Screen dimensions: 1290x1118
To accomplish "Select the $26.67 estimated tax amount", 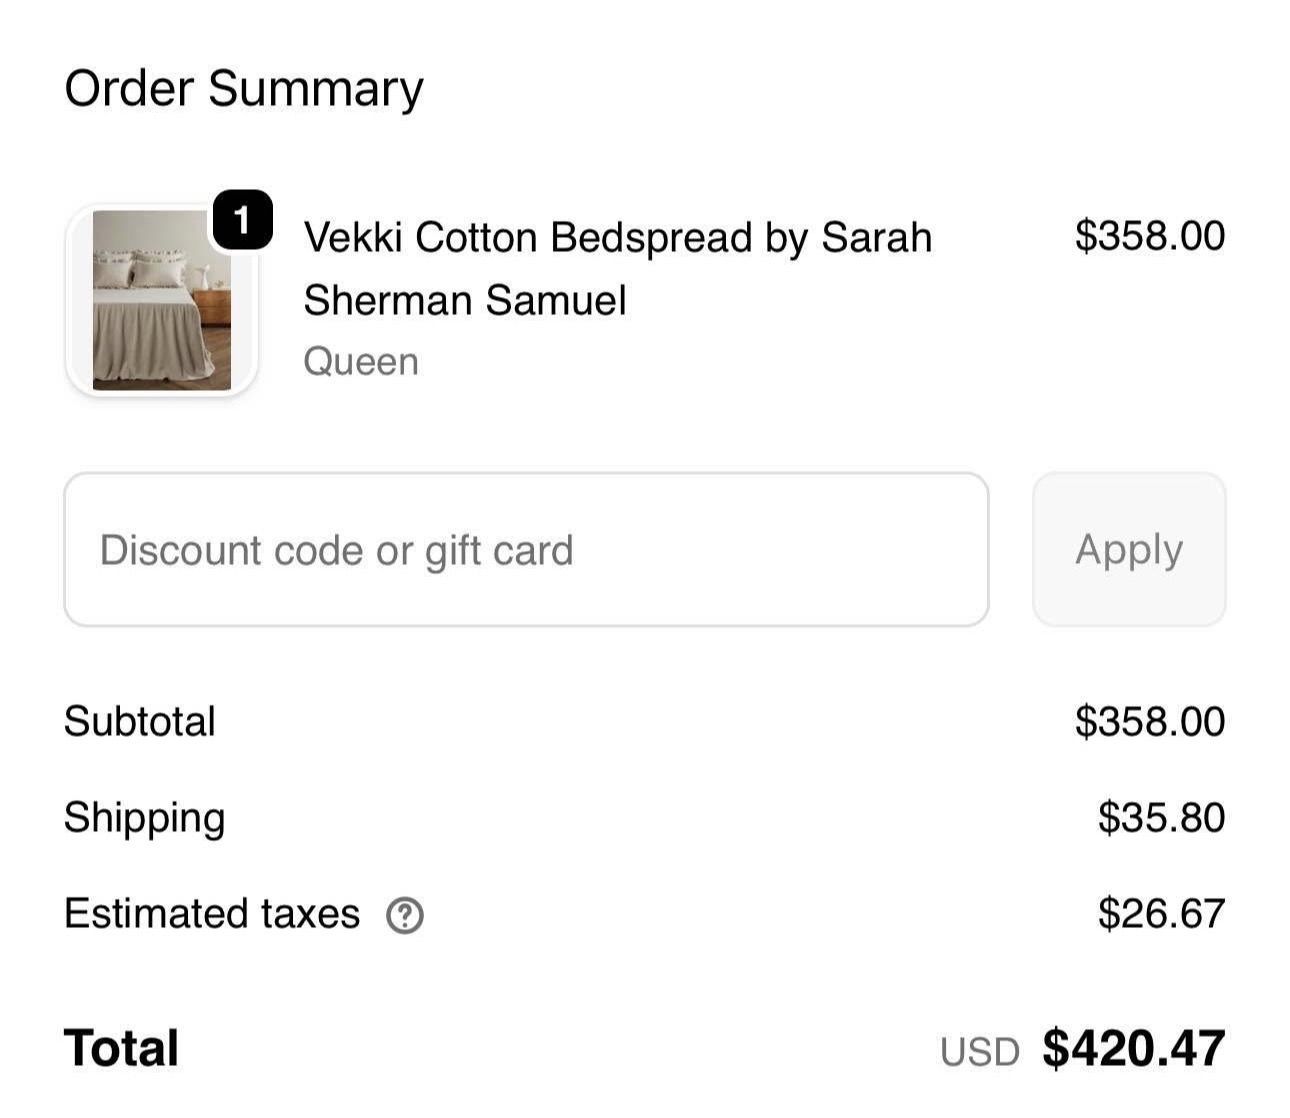I will click(x=1161, y=913).
